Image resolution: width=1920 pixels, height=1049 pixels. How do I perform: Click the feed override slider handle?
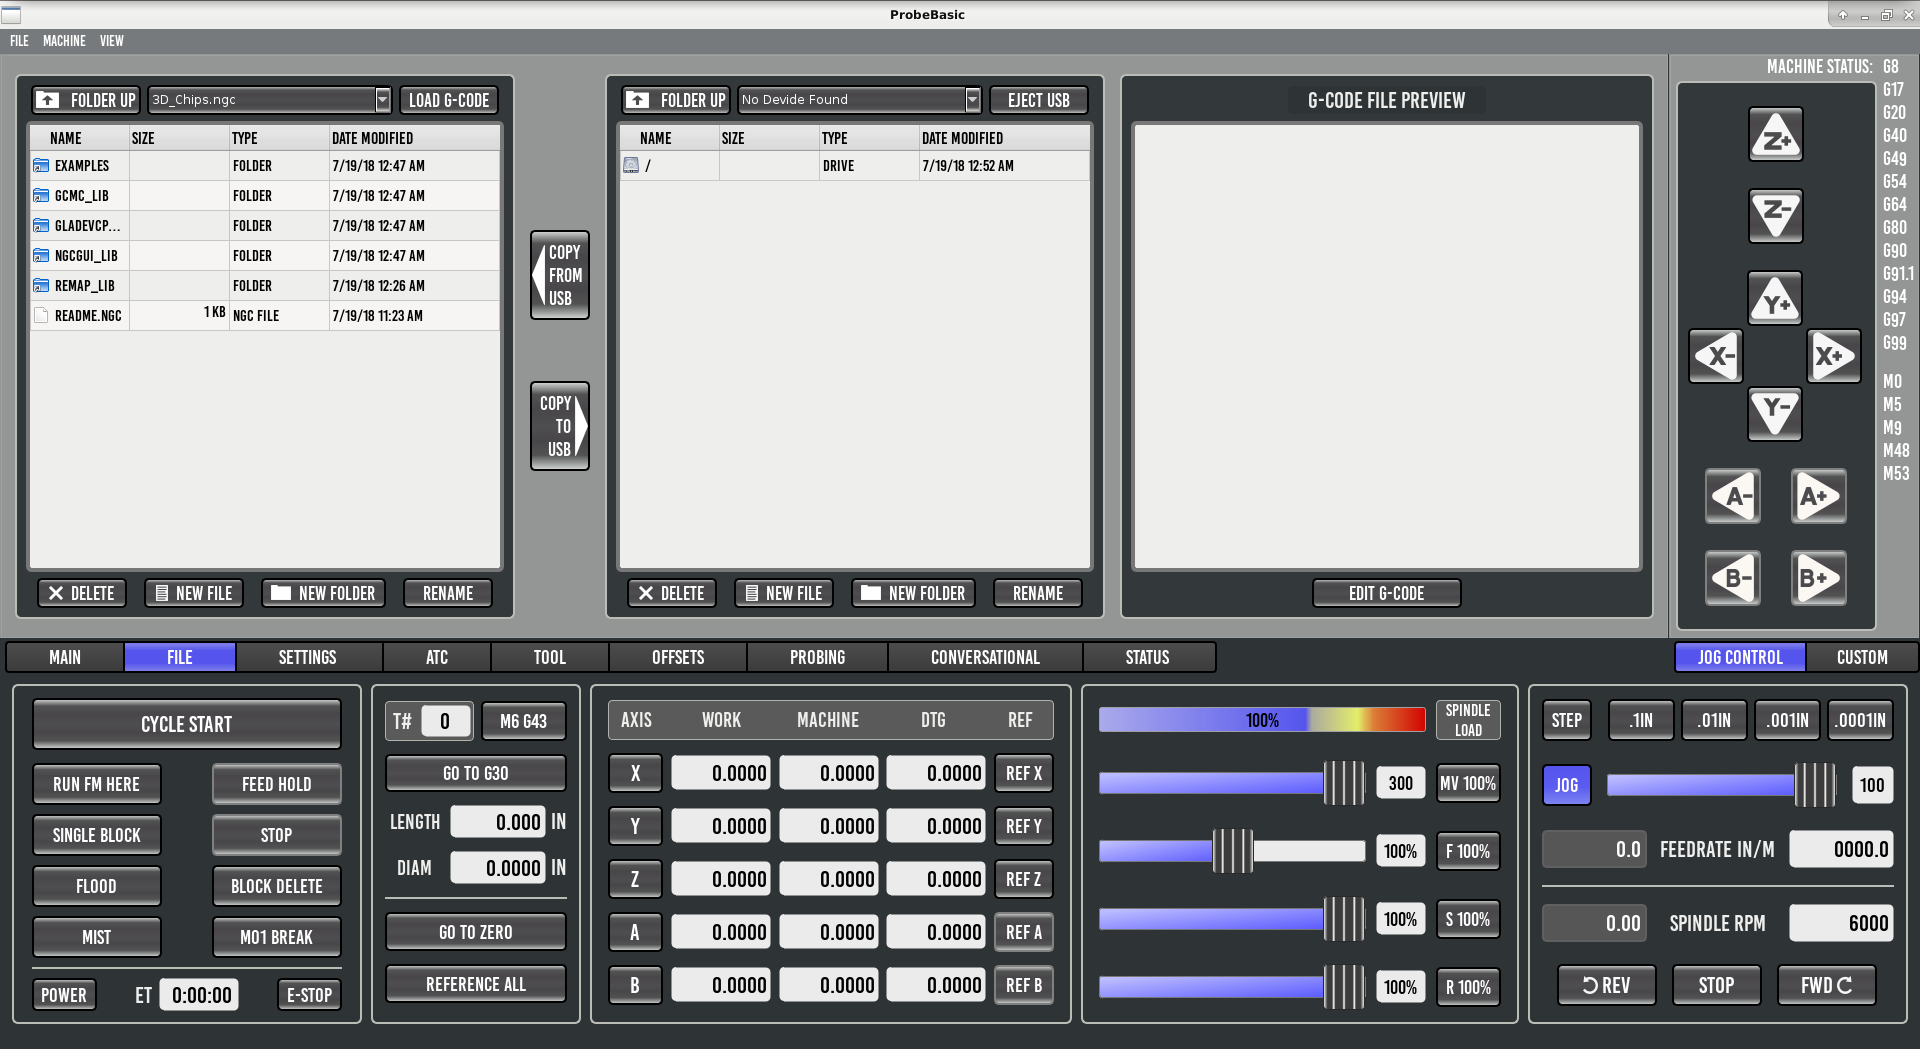click(x=1233, y=851)
